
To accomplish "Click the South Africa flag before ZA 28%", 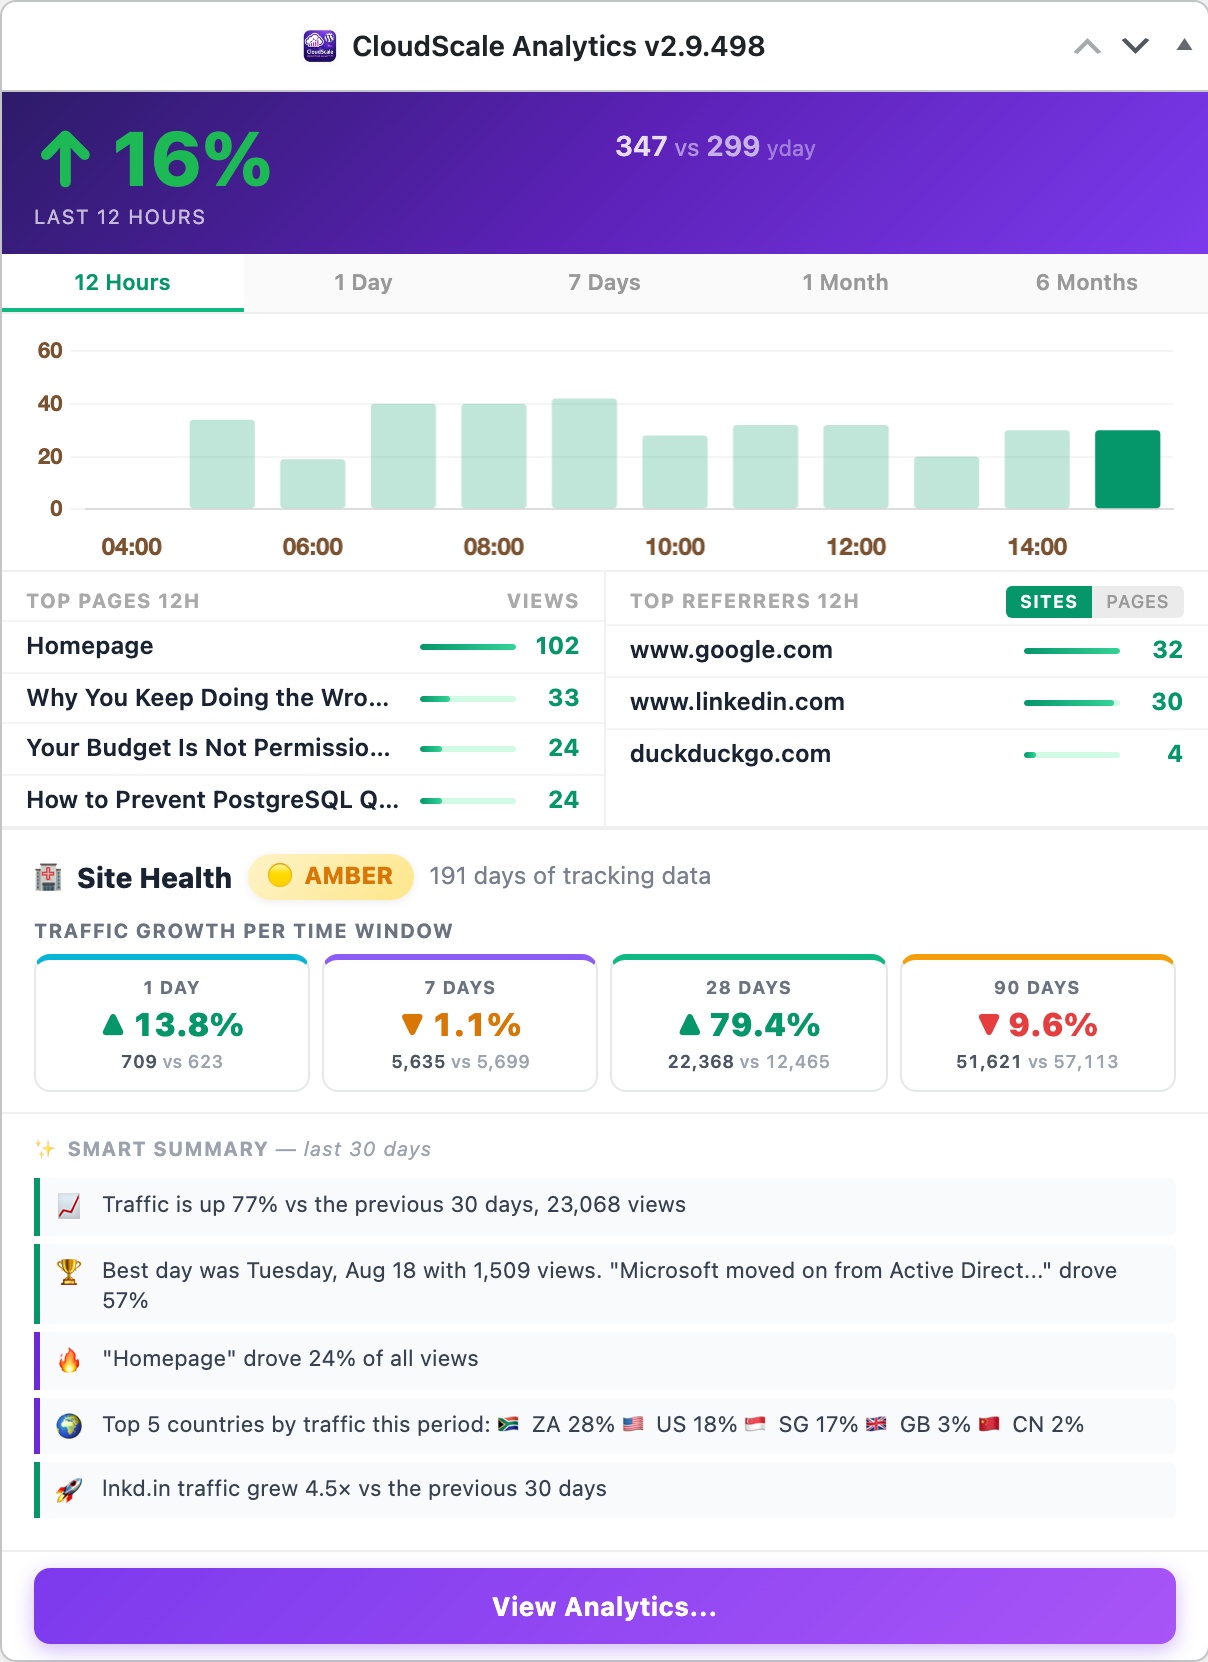I will coord(509,1424).
